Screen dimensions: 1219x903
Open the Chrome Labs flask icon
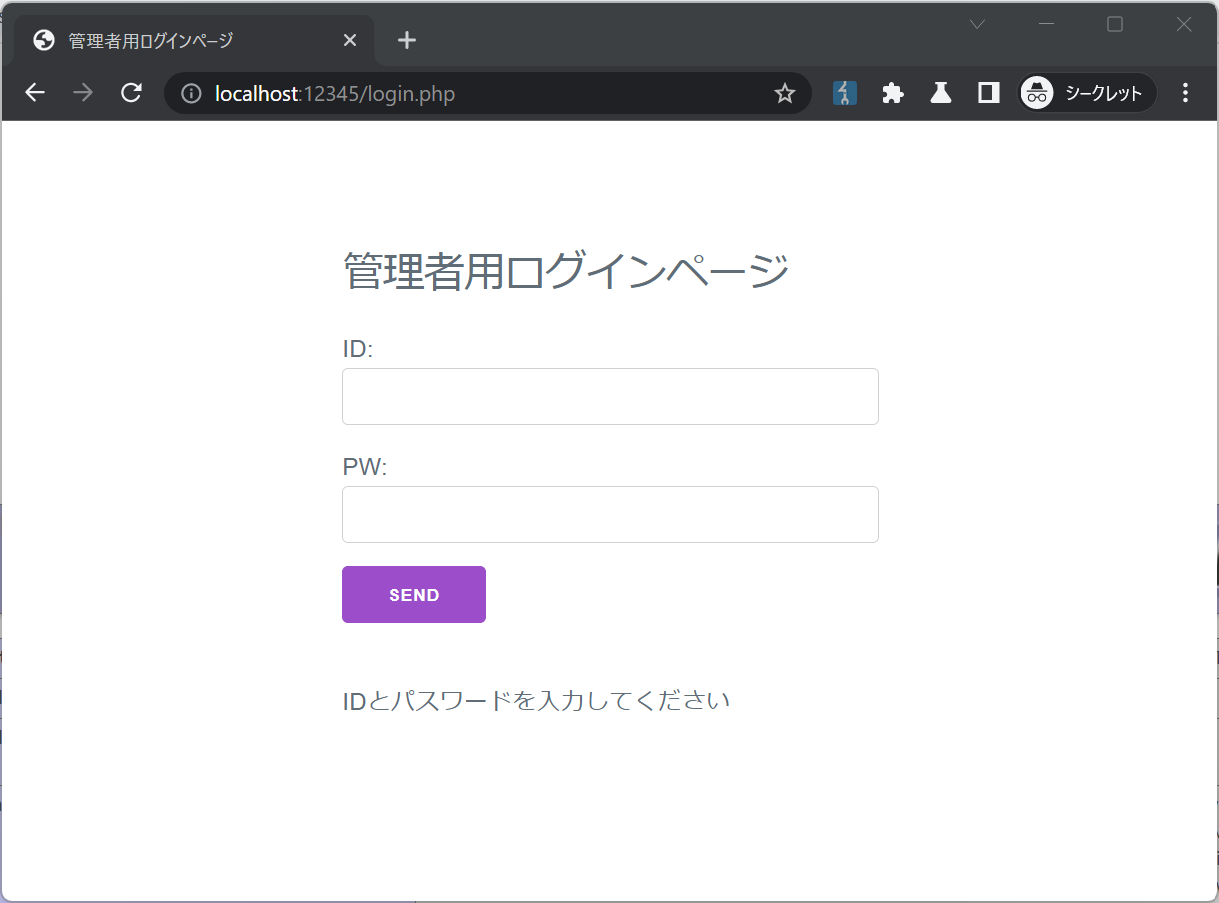click(x=941, y=93)
